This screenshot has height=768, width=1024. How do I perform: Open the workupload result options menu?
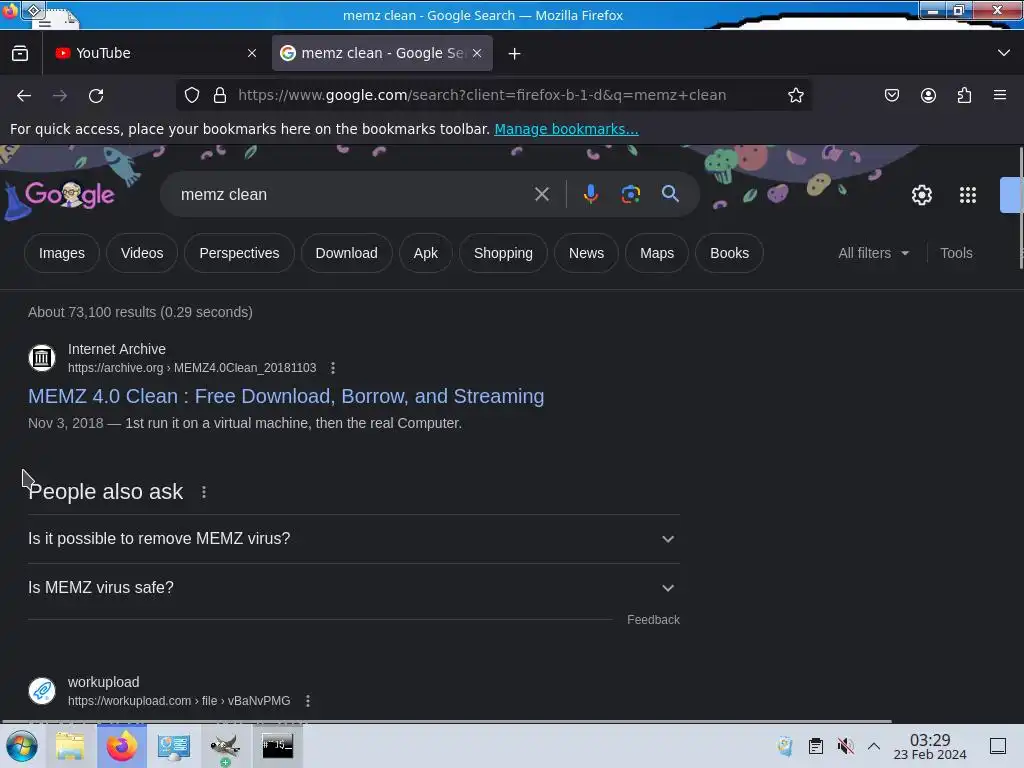click(x=308, y=701)
